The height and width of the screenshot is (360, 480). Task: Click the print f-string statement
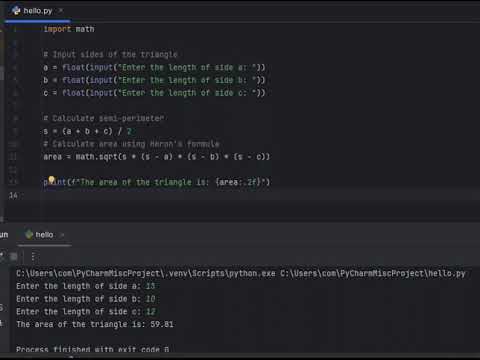[x=157, y=182]
